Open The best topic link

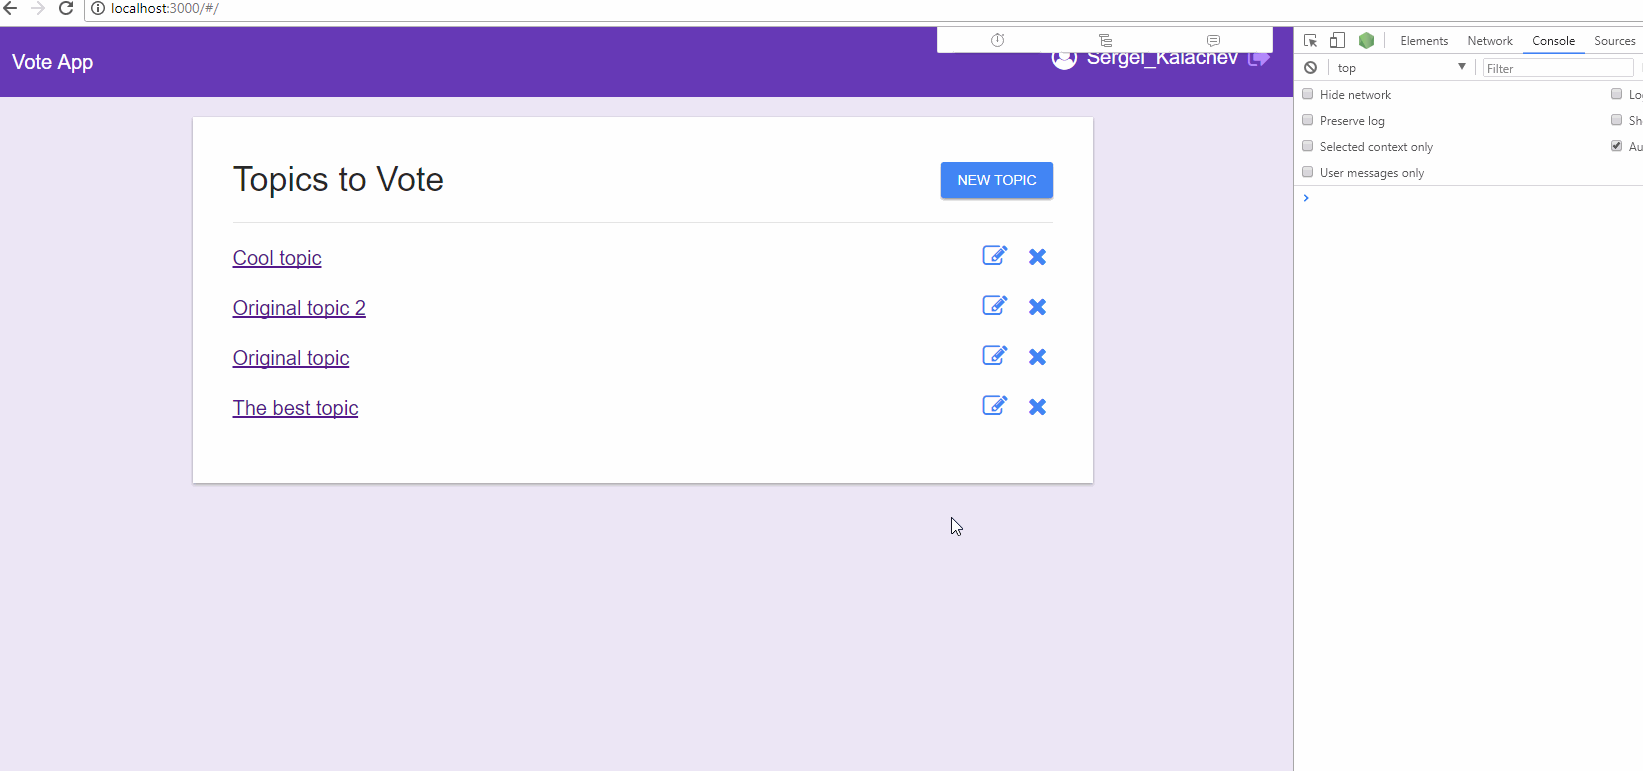click(295, 408)
